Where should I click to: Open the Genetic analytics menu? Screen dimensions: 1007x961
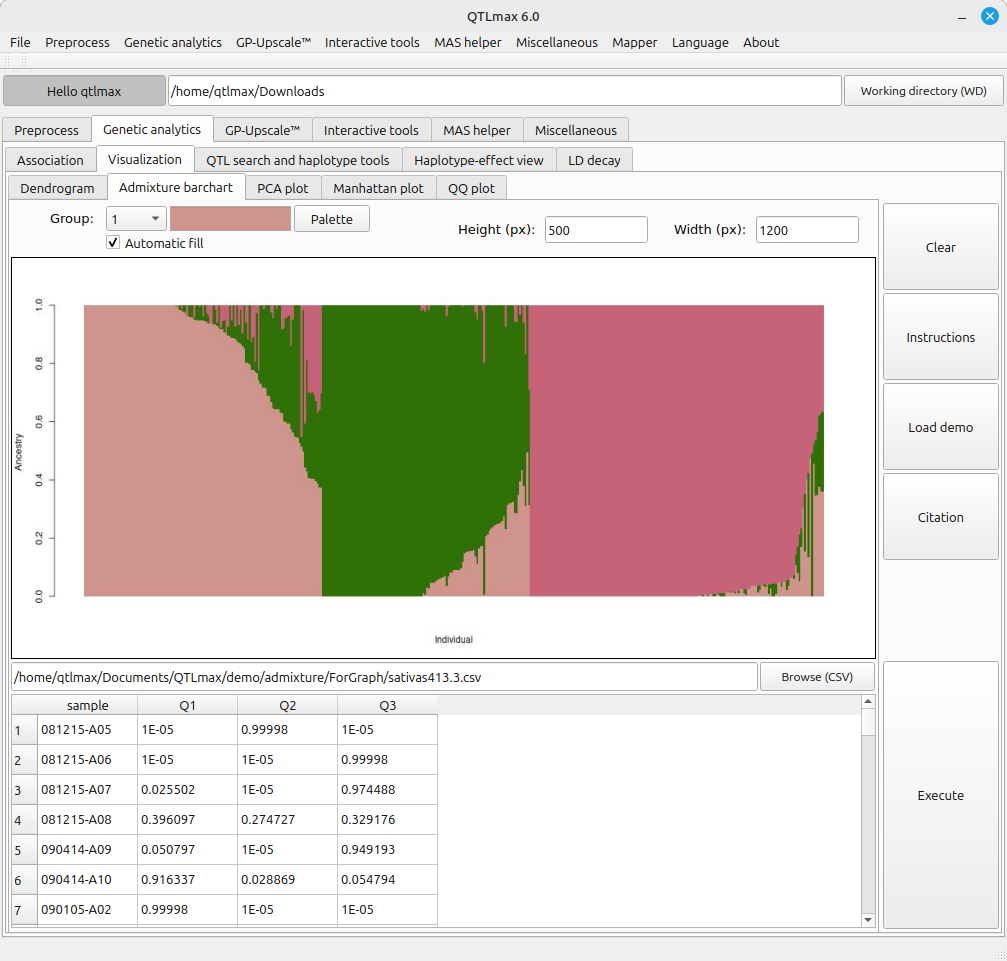(x=173, y=42)
